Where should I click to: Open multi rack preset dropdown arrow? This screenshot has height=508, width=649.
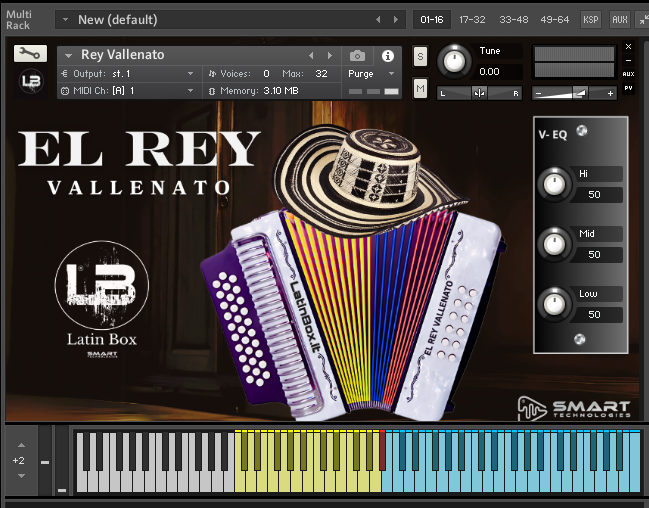pyautogui.click(x=65, y=19)
